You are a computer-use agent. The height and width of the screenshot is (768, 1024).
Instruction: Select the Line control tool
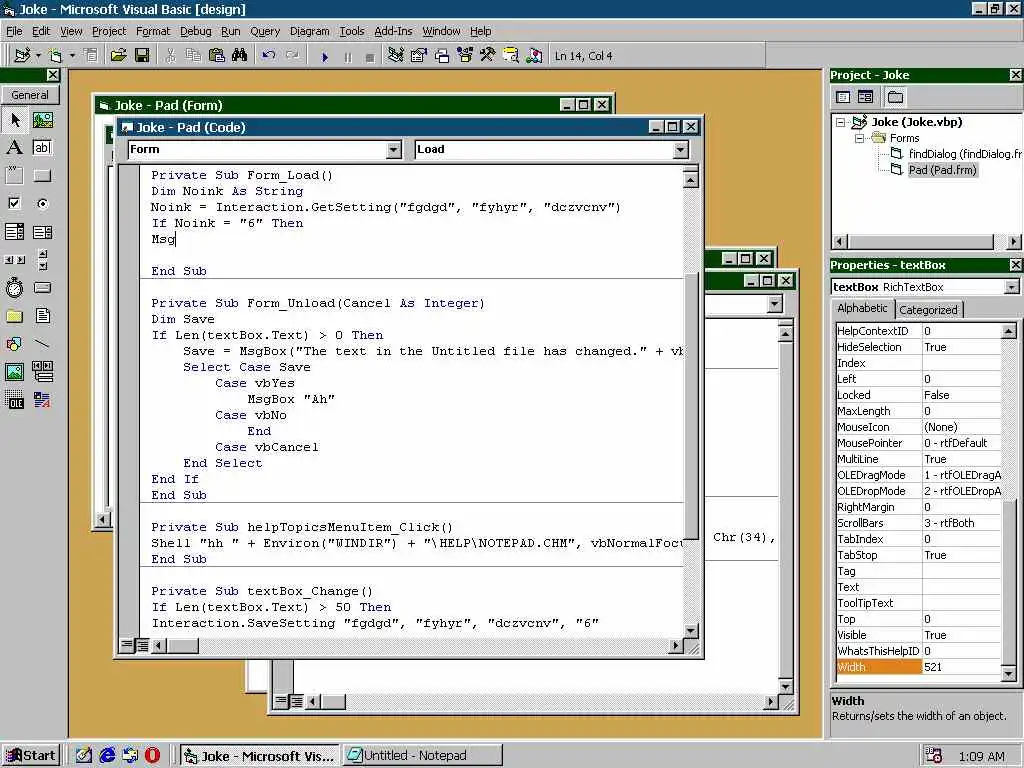click(42, 344)
